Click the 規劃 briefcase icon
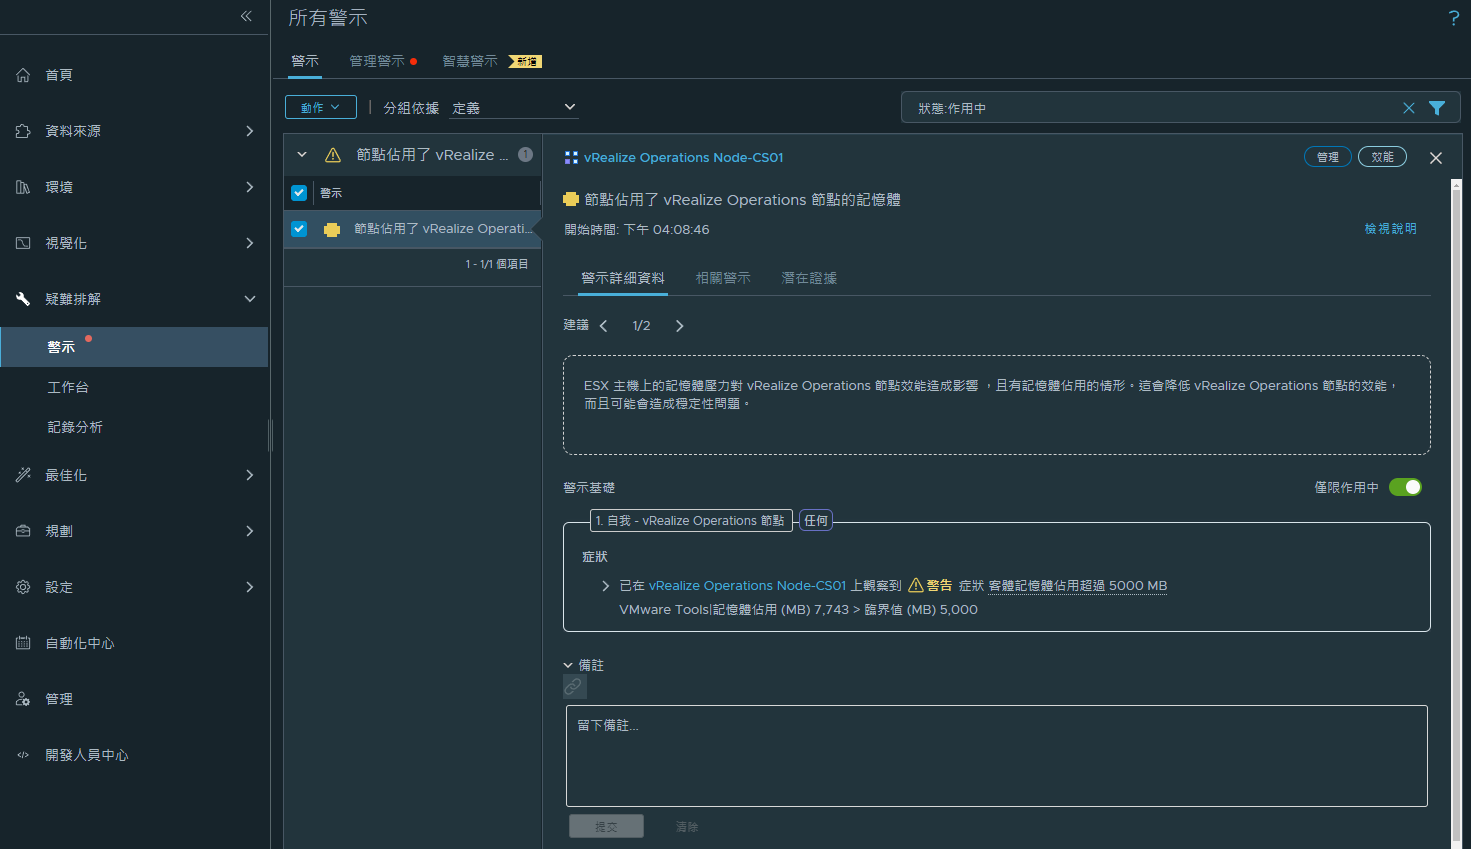This screenshot has height=849, width=1471. coord(23,531)
